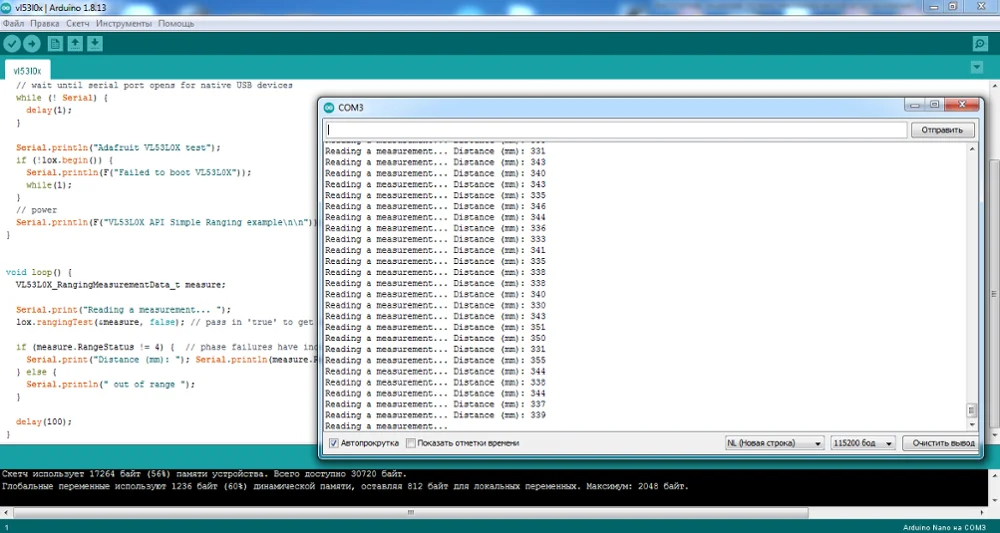This screenshot has width=1000, height=533.
Task: Click the last 'Reading a measurement...' line
Action: point(386,427)
